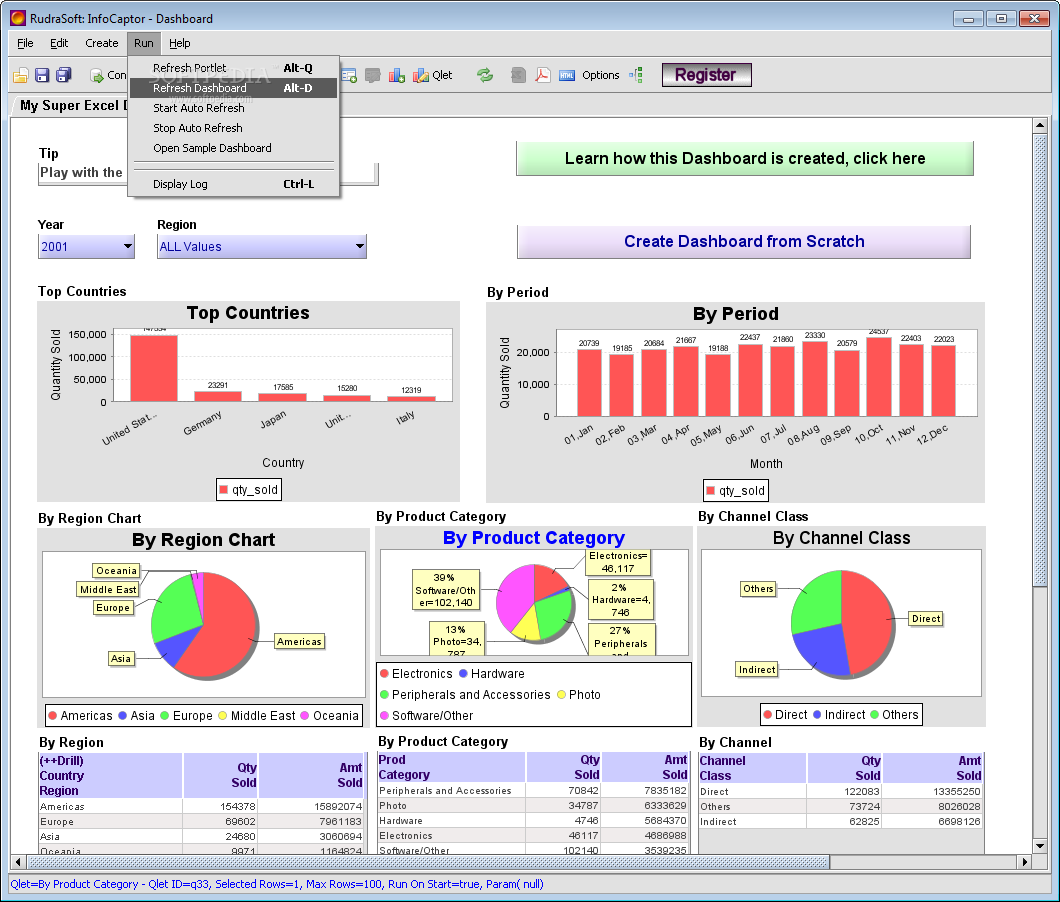The height and width of the screenshot is (902, 1060).
Task: Click Americas slice label in Region pie
Action: [x=299, y=642]
